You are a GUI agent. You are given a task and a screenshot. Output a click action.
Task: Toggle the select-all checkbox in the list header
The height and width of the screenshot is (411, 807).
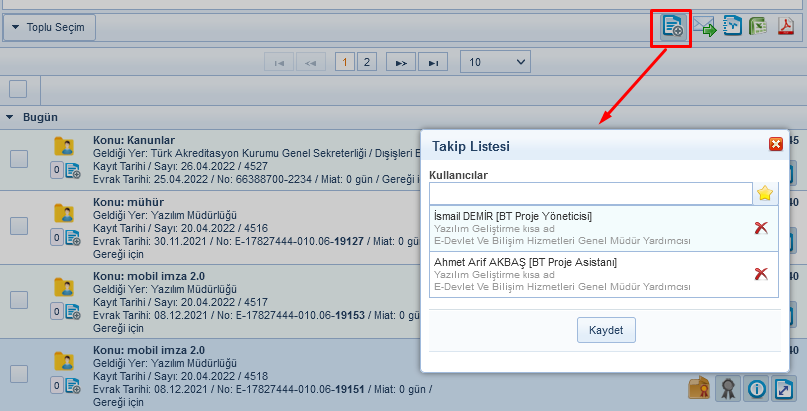(x=18, y=88)
